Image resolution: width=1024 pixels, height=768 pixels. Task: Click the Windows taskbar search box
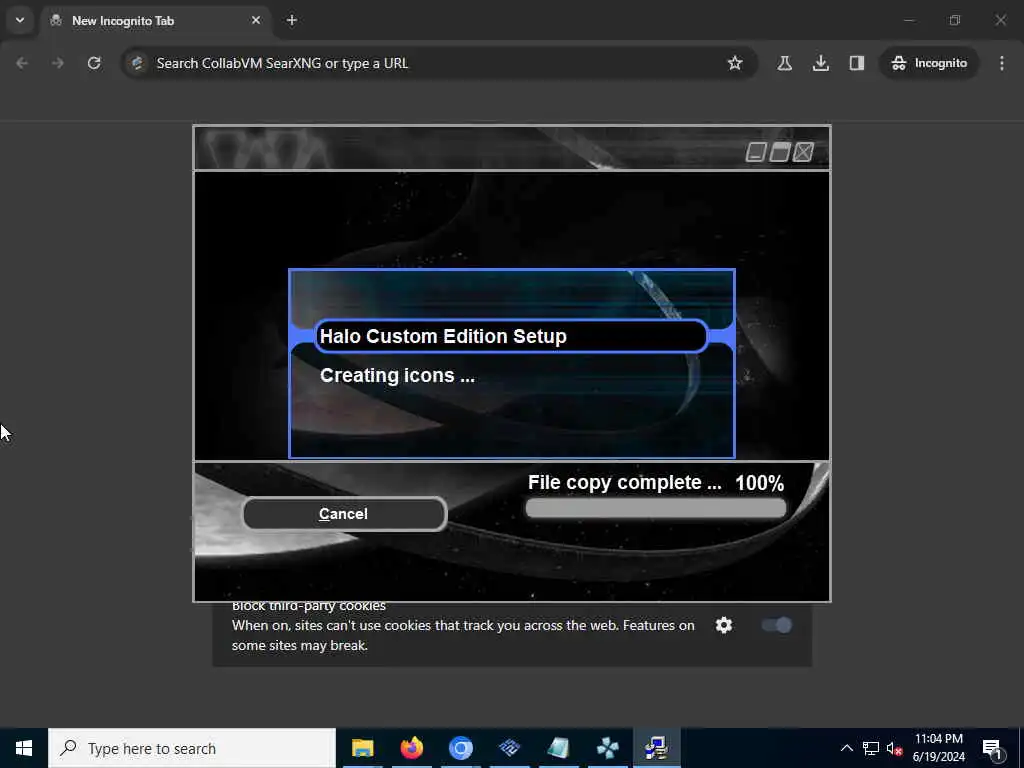pyautogui.click(x=192, y=748)
